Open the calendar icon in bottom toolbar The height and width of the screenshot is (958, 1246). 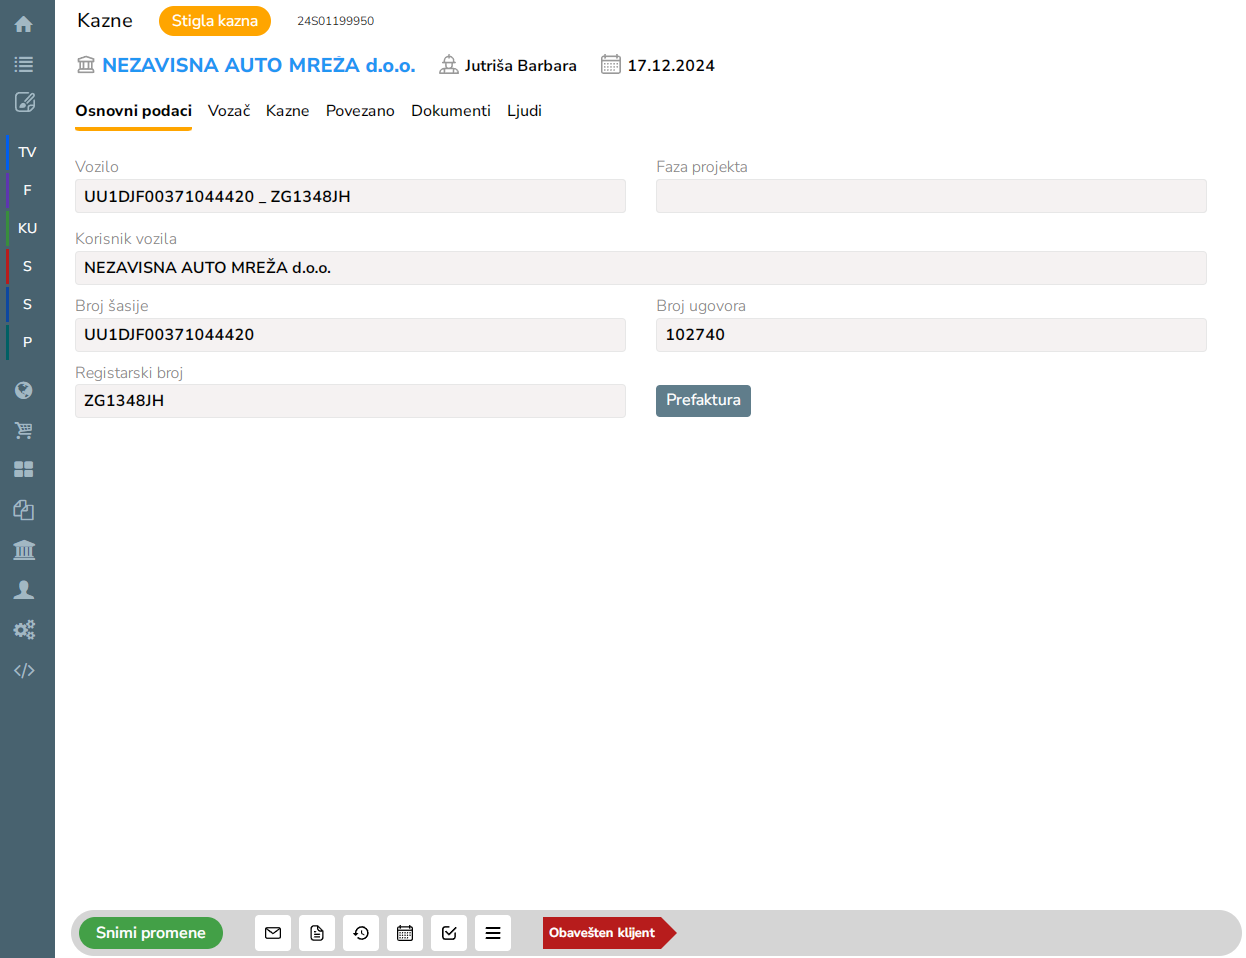[405, 933]
